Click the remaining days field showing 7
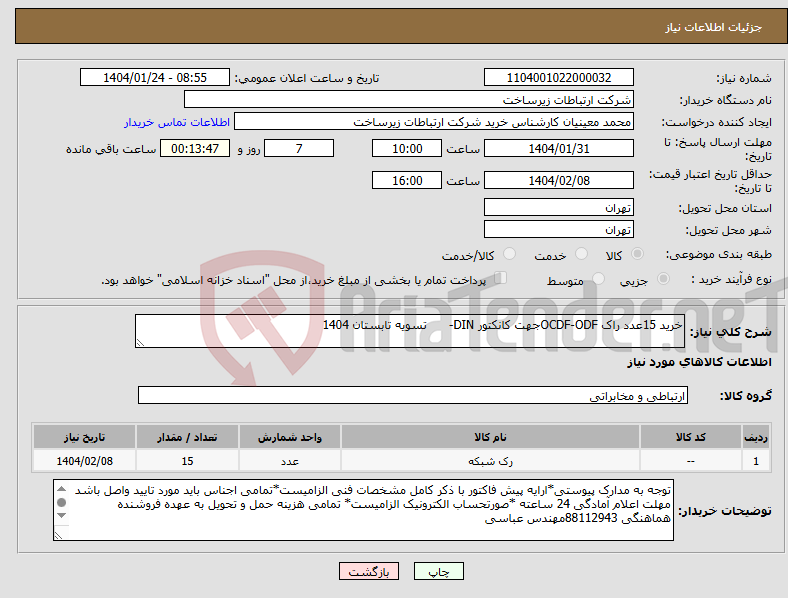The height and width of the screenshot is (598, 788). (x=299, y=148)
